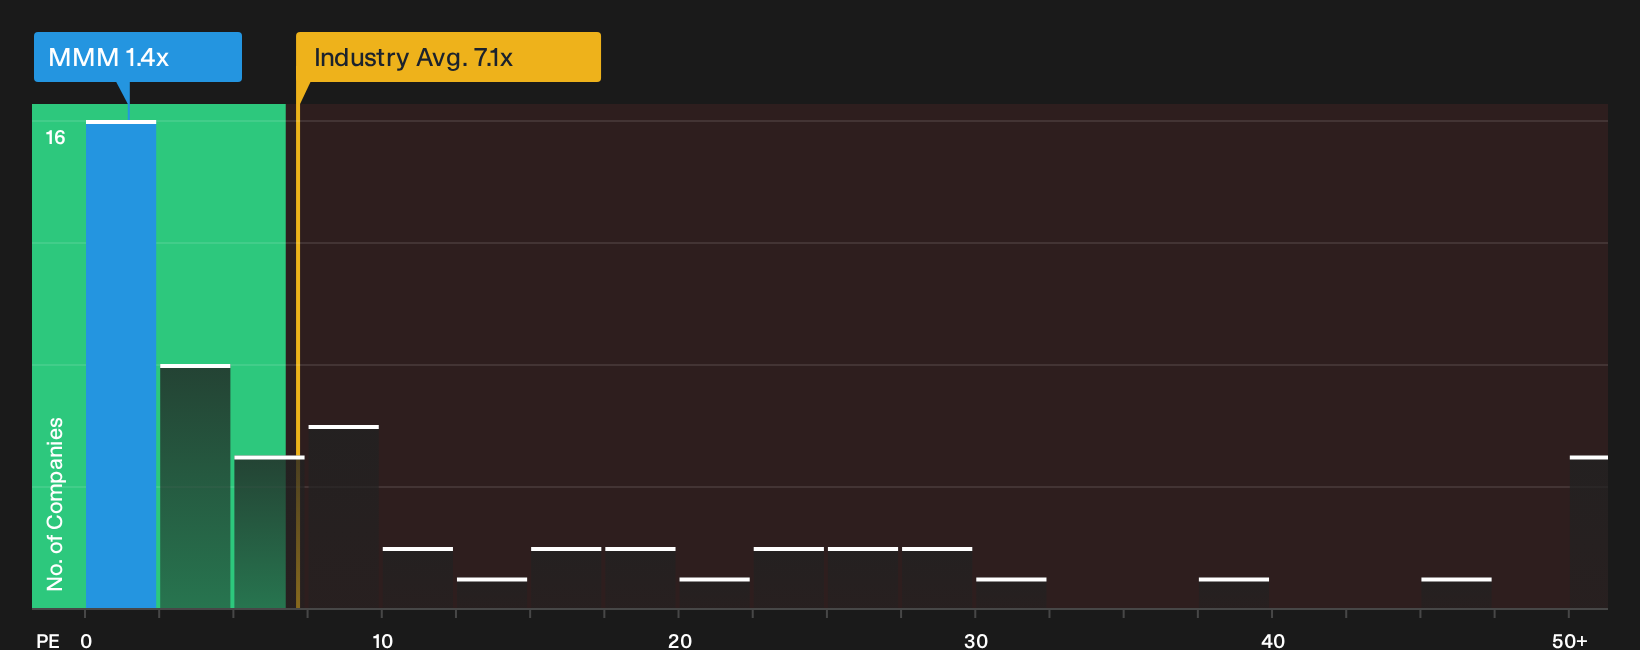The width and height of the screenshot is (1640, 650).
Task: Click the tall blue MMM histogram bar
Action: pyautogui.click(x=121, y=365)
